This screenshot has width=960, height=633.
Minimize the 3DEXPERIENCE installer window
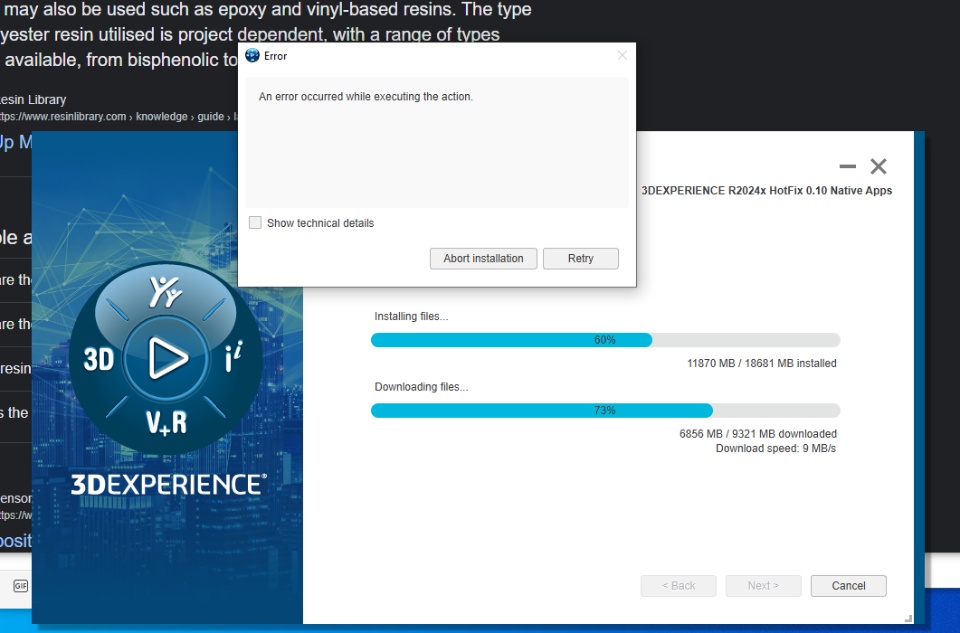(x=847, y=166)
